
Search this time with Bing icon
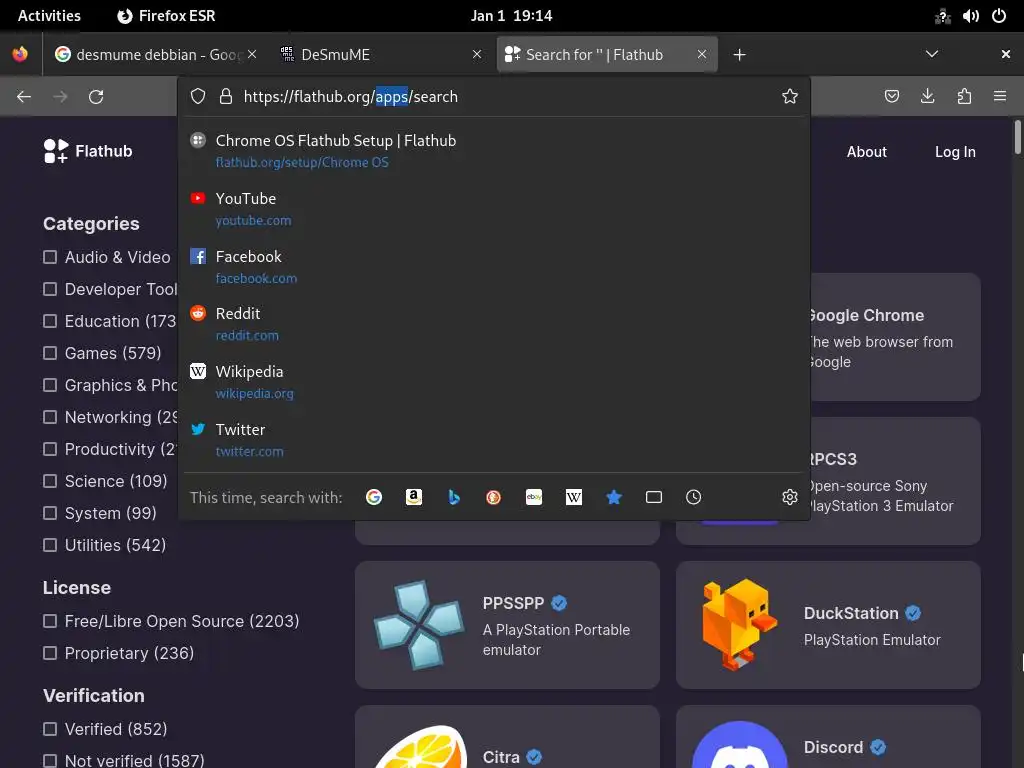[454, 498]
